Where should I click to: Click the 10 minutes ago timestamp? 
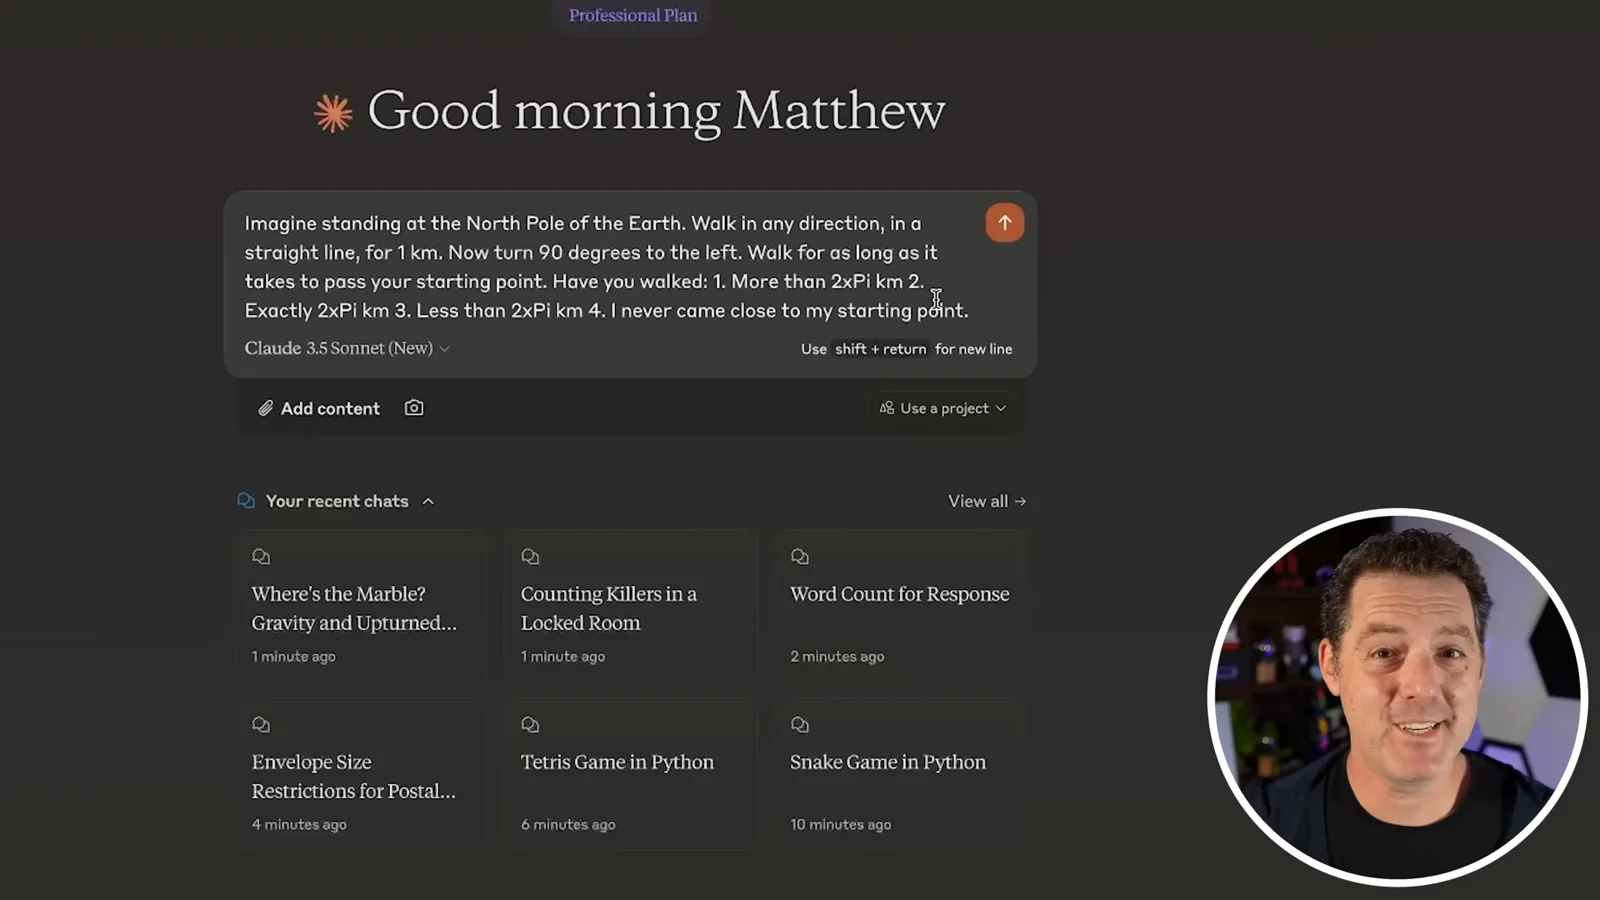[840, 824]
